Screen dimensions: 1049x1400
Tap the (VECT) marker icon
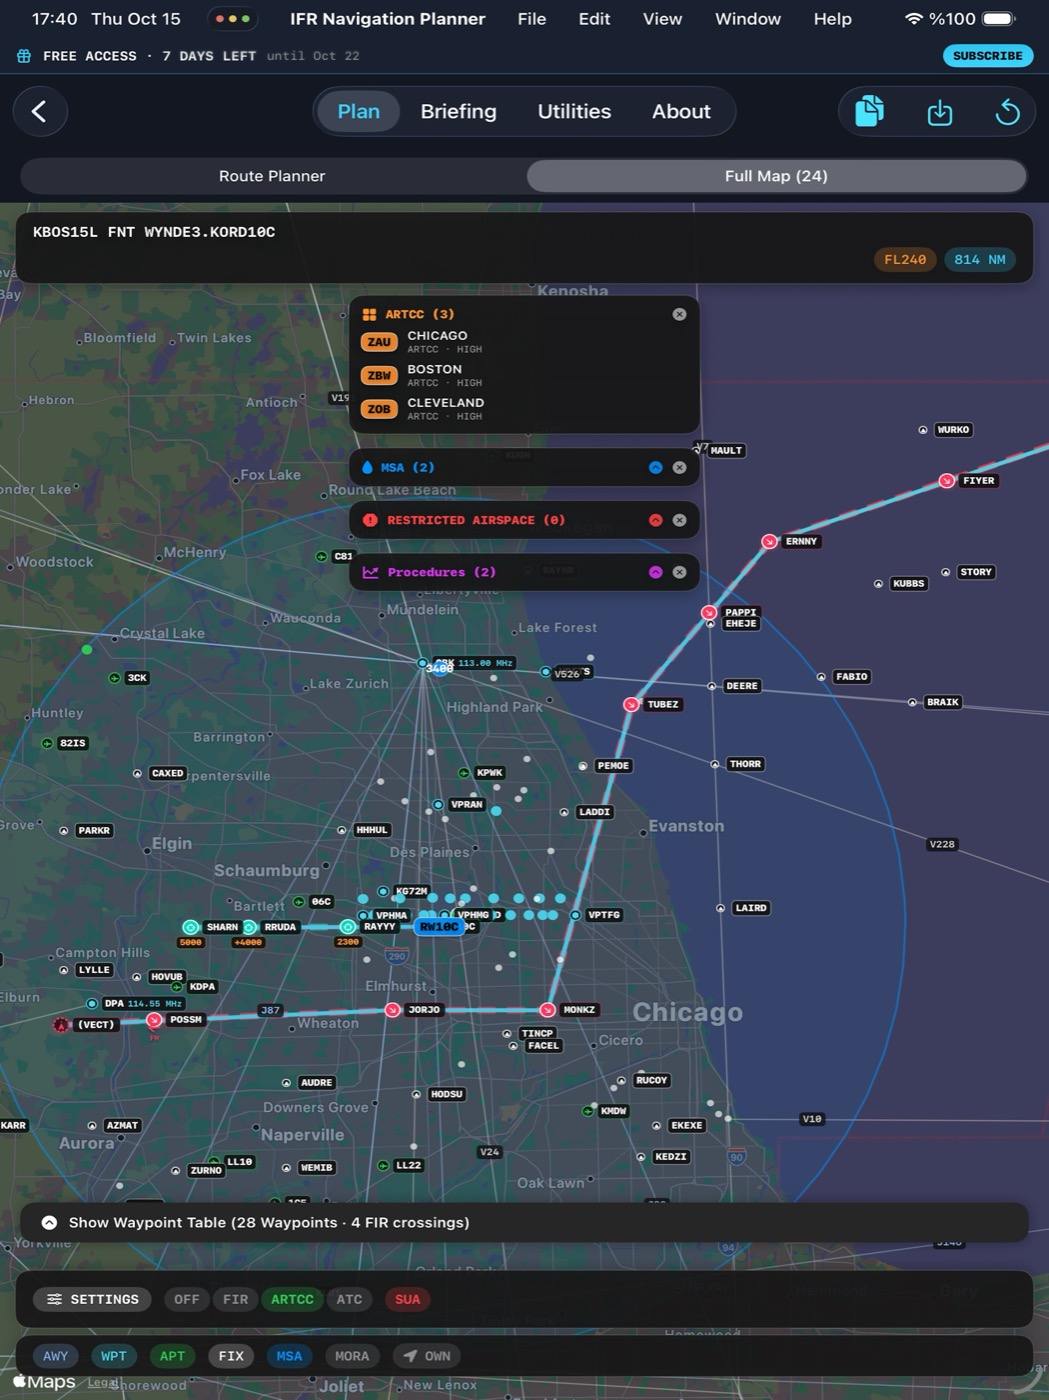point(61,1025)
